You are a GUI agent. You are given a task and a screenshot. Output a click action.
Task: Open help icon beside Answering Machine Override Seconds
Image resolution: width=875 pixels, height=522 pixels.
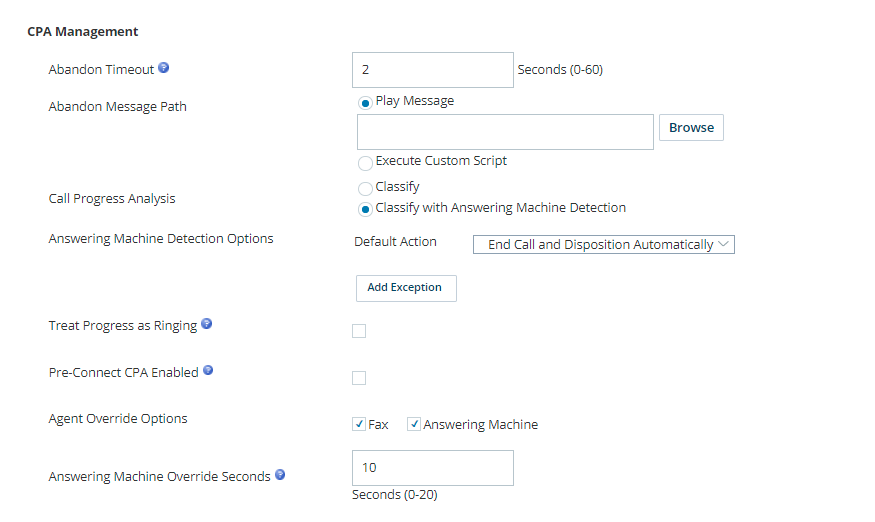(280, 475)
